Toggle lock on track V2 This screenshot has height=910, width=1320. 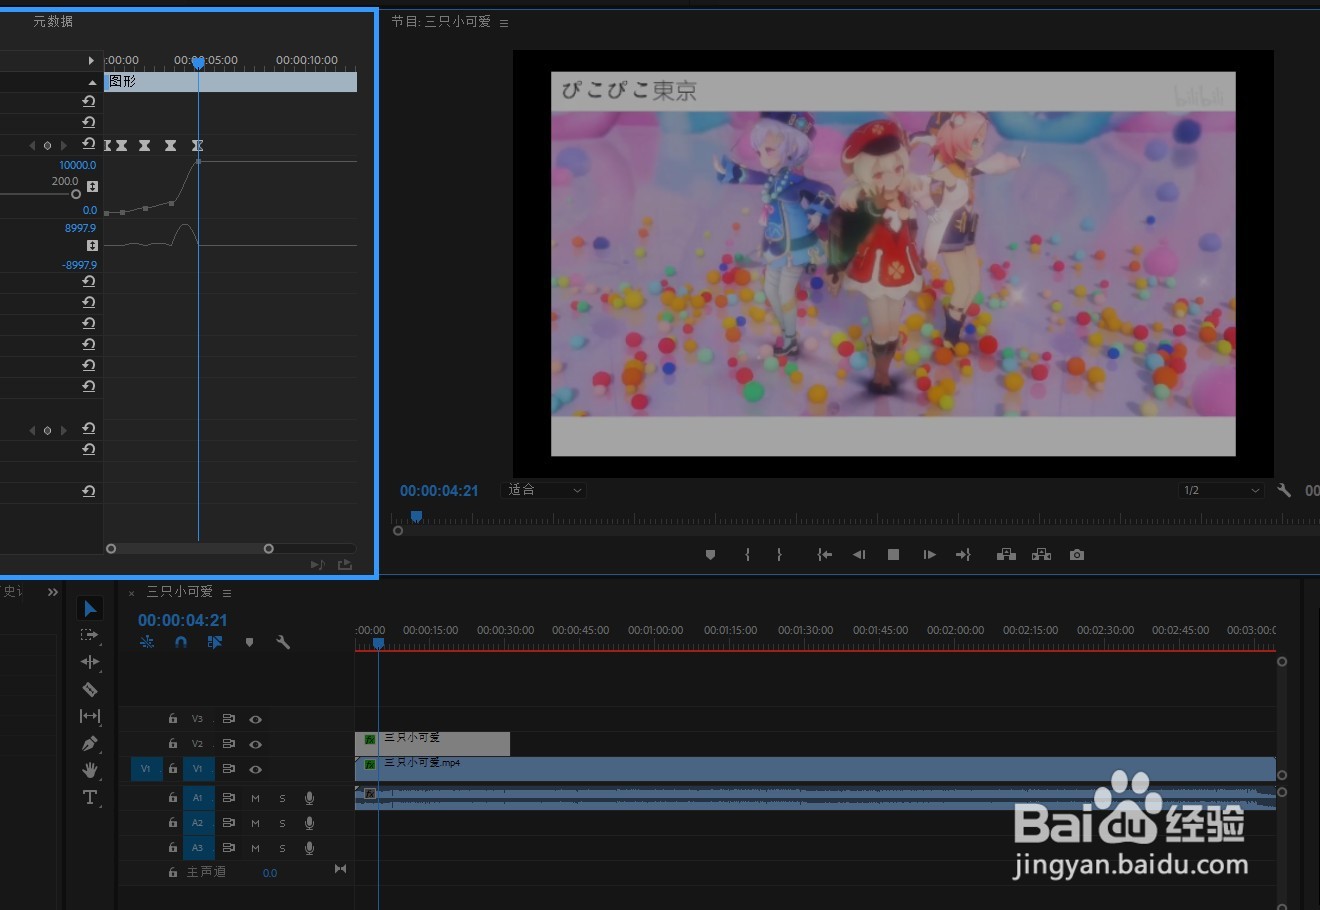click(x=173, y=744)
